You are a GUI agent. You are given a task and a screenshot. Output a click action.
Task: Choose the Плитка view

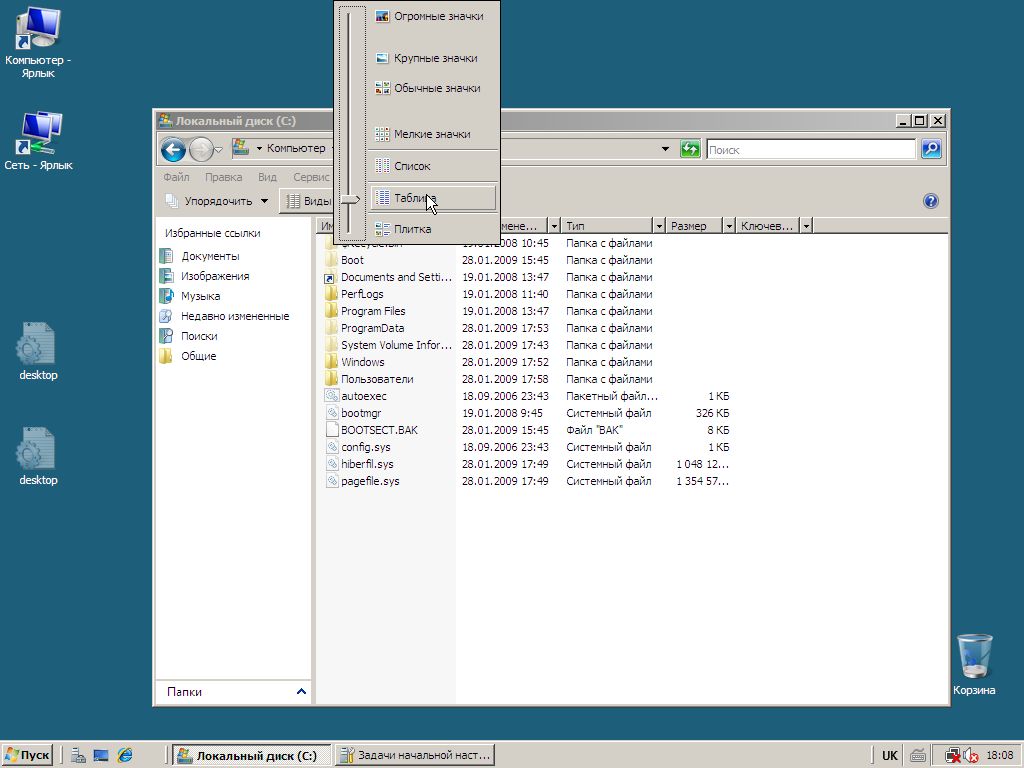(x=432, y=229)
